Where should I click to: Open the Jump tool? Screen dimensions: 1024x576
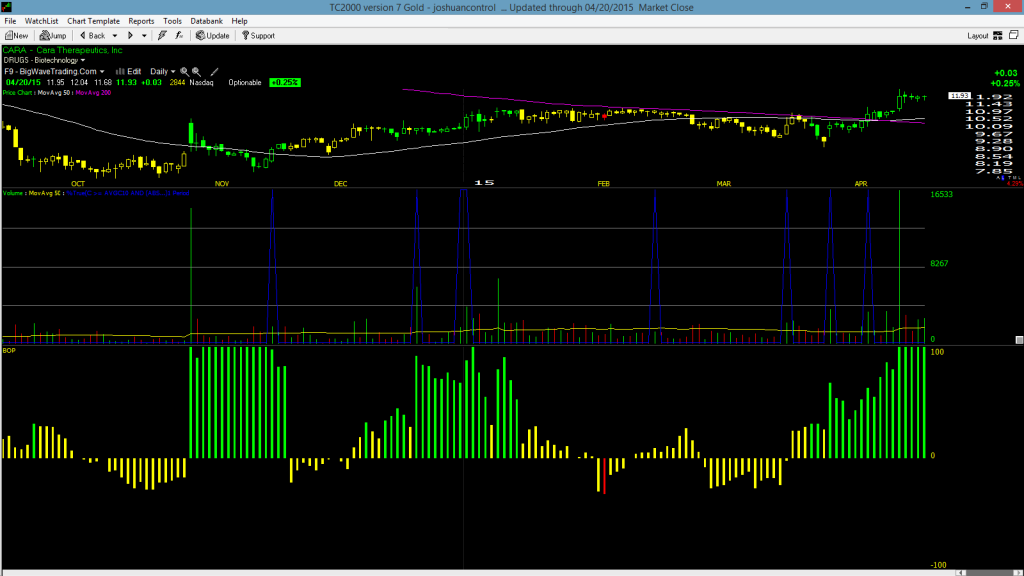point(53,36)
